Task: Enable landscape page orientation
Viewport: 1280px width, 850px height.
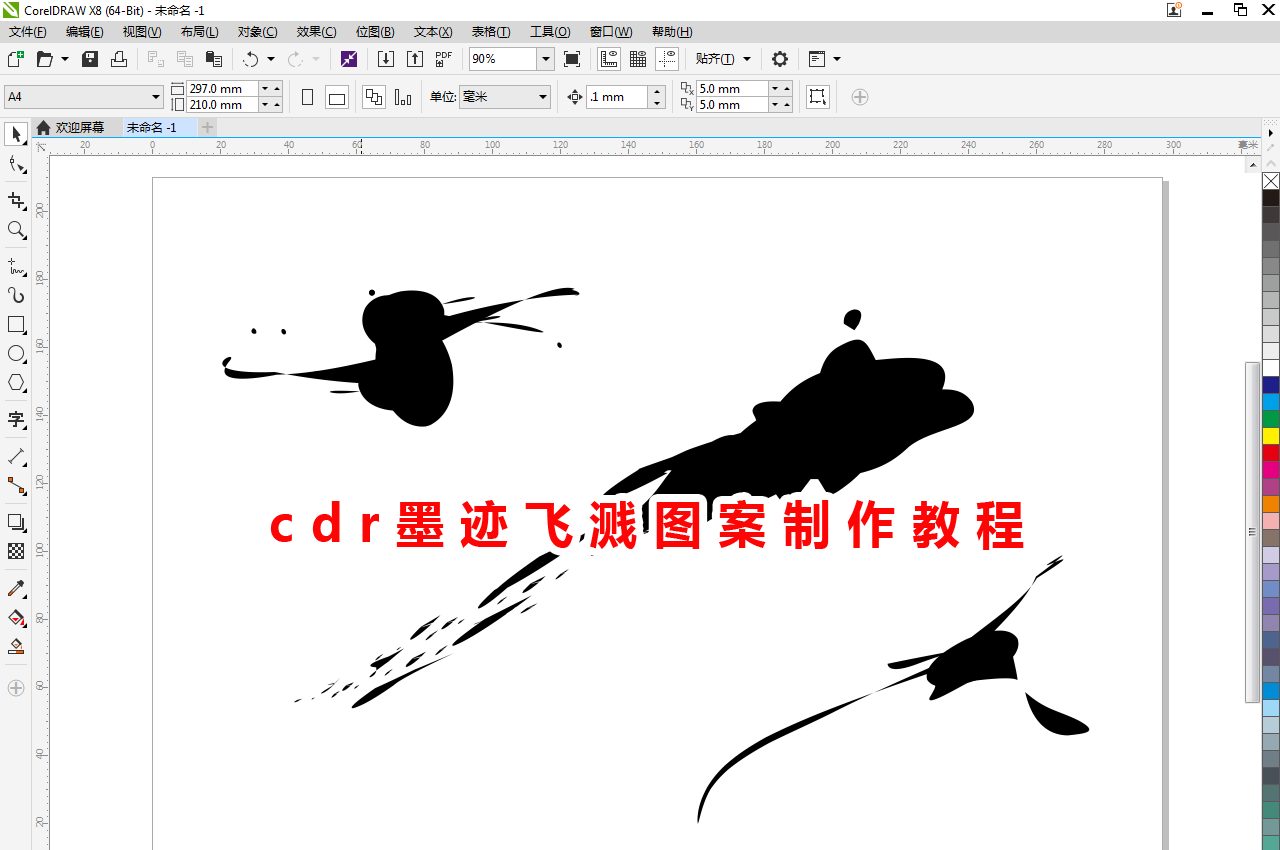Action: pyautogui.click(x=335, y=96)
